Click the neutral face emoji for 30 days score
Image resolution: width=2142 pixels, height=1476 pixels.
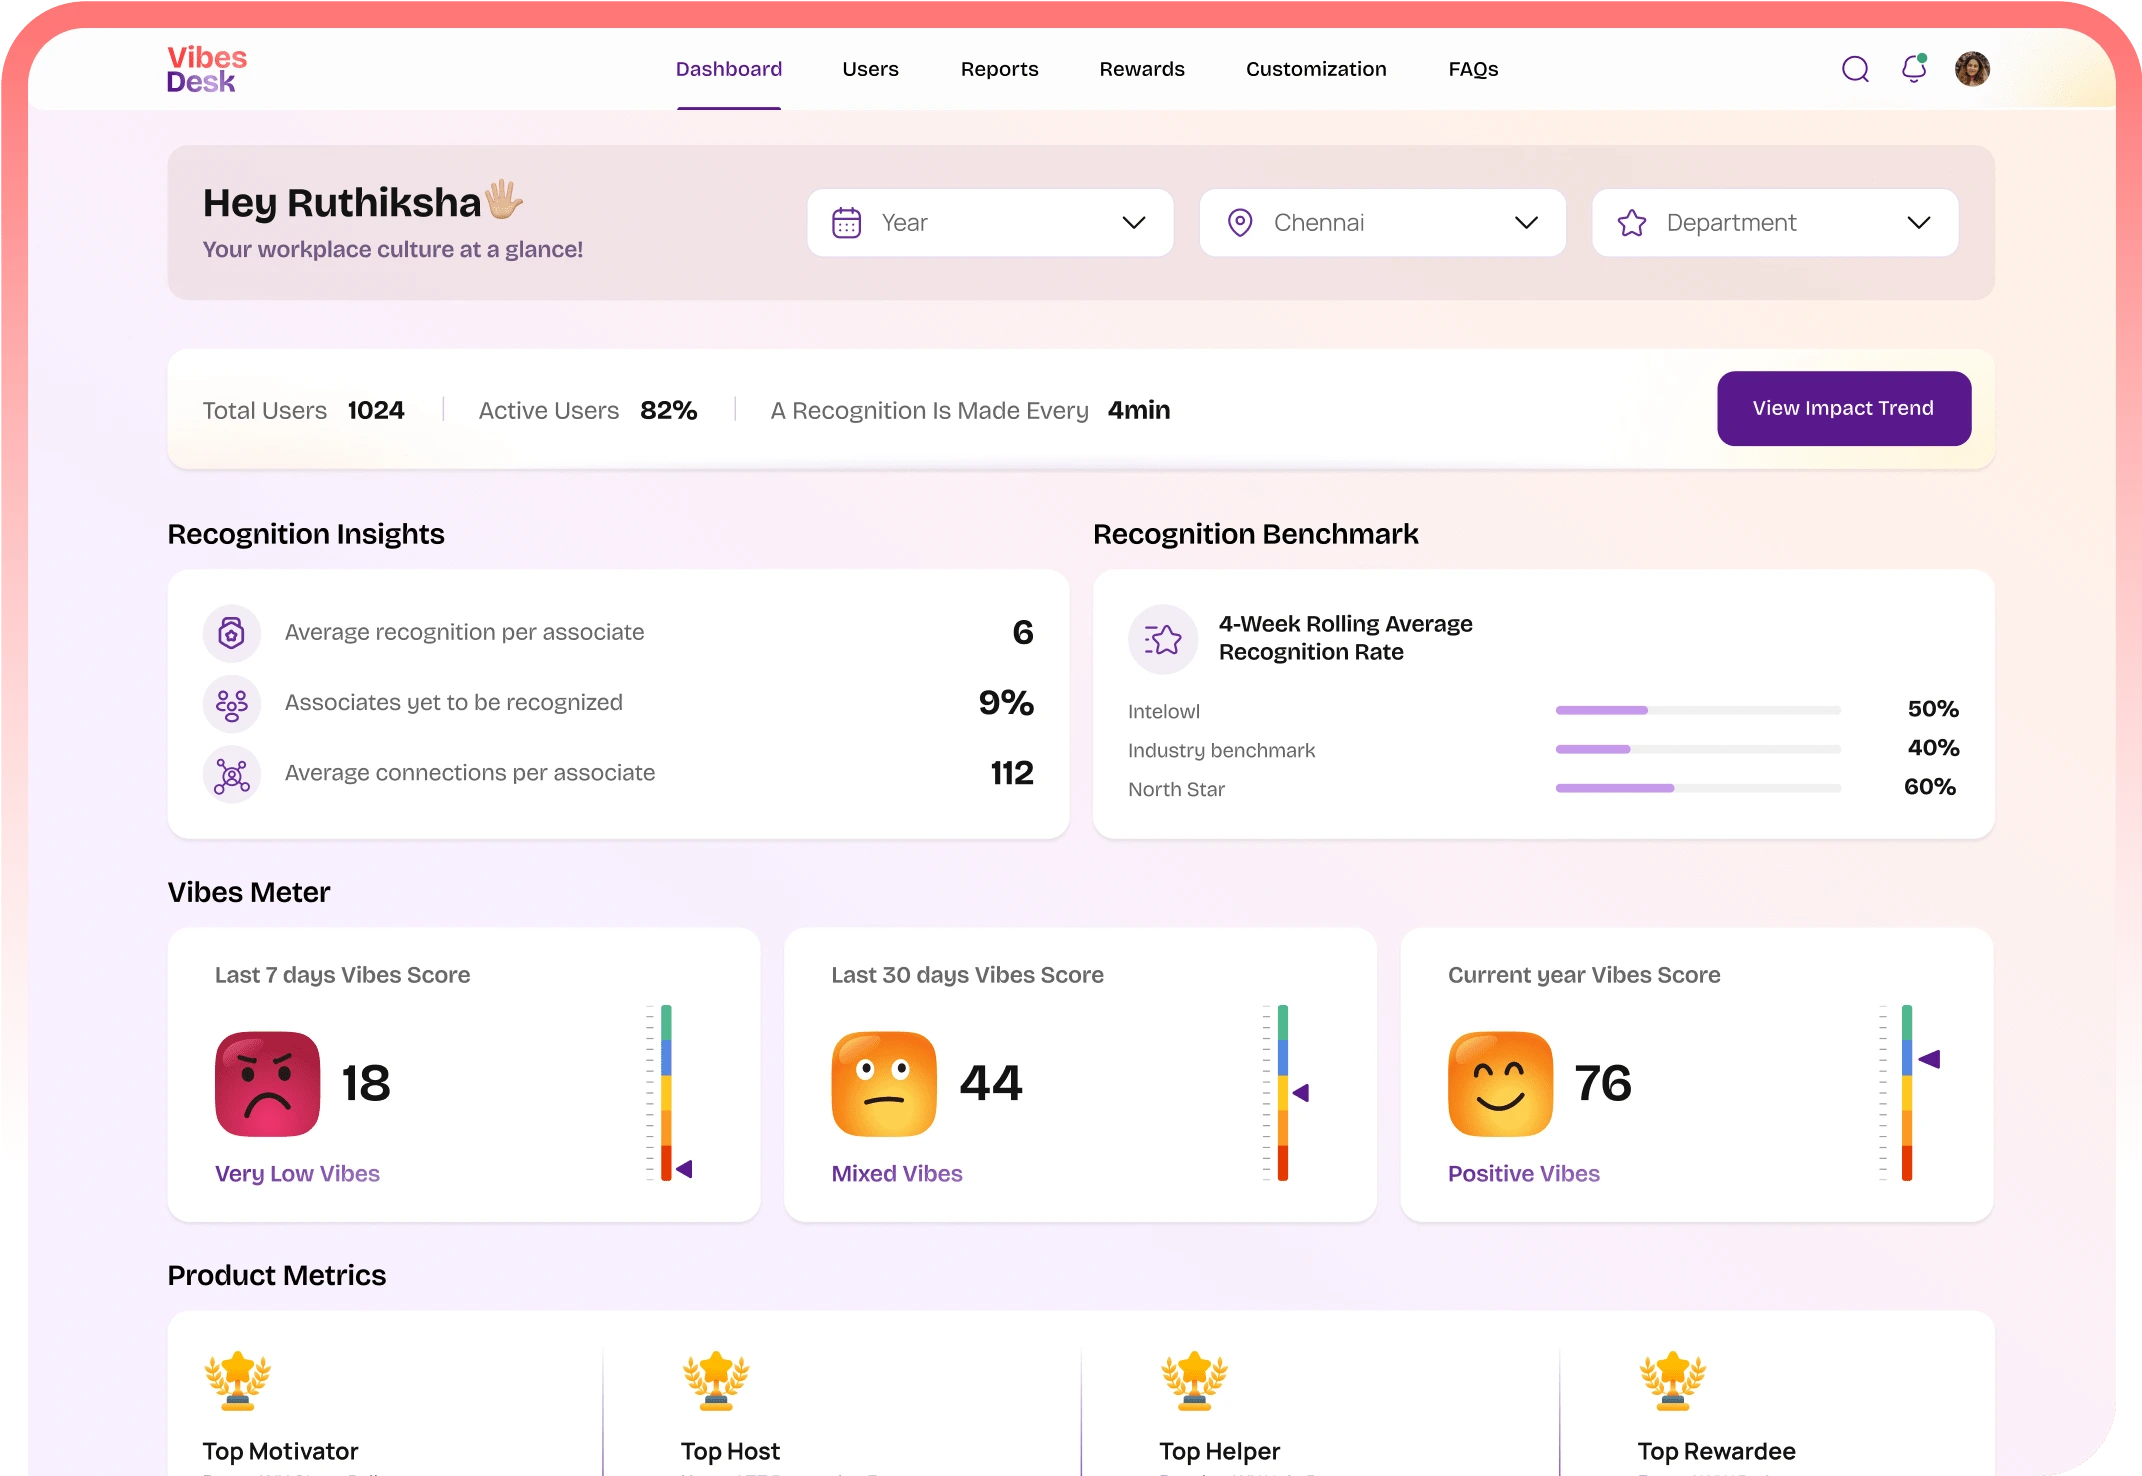884,1083
